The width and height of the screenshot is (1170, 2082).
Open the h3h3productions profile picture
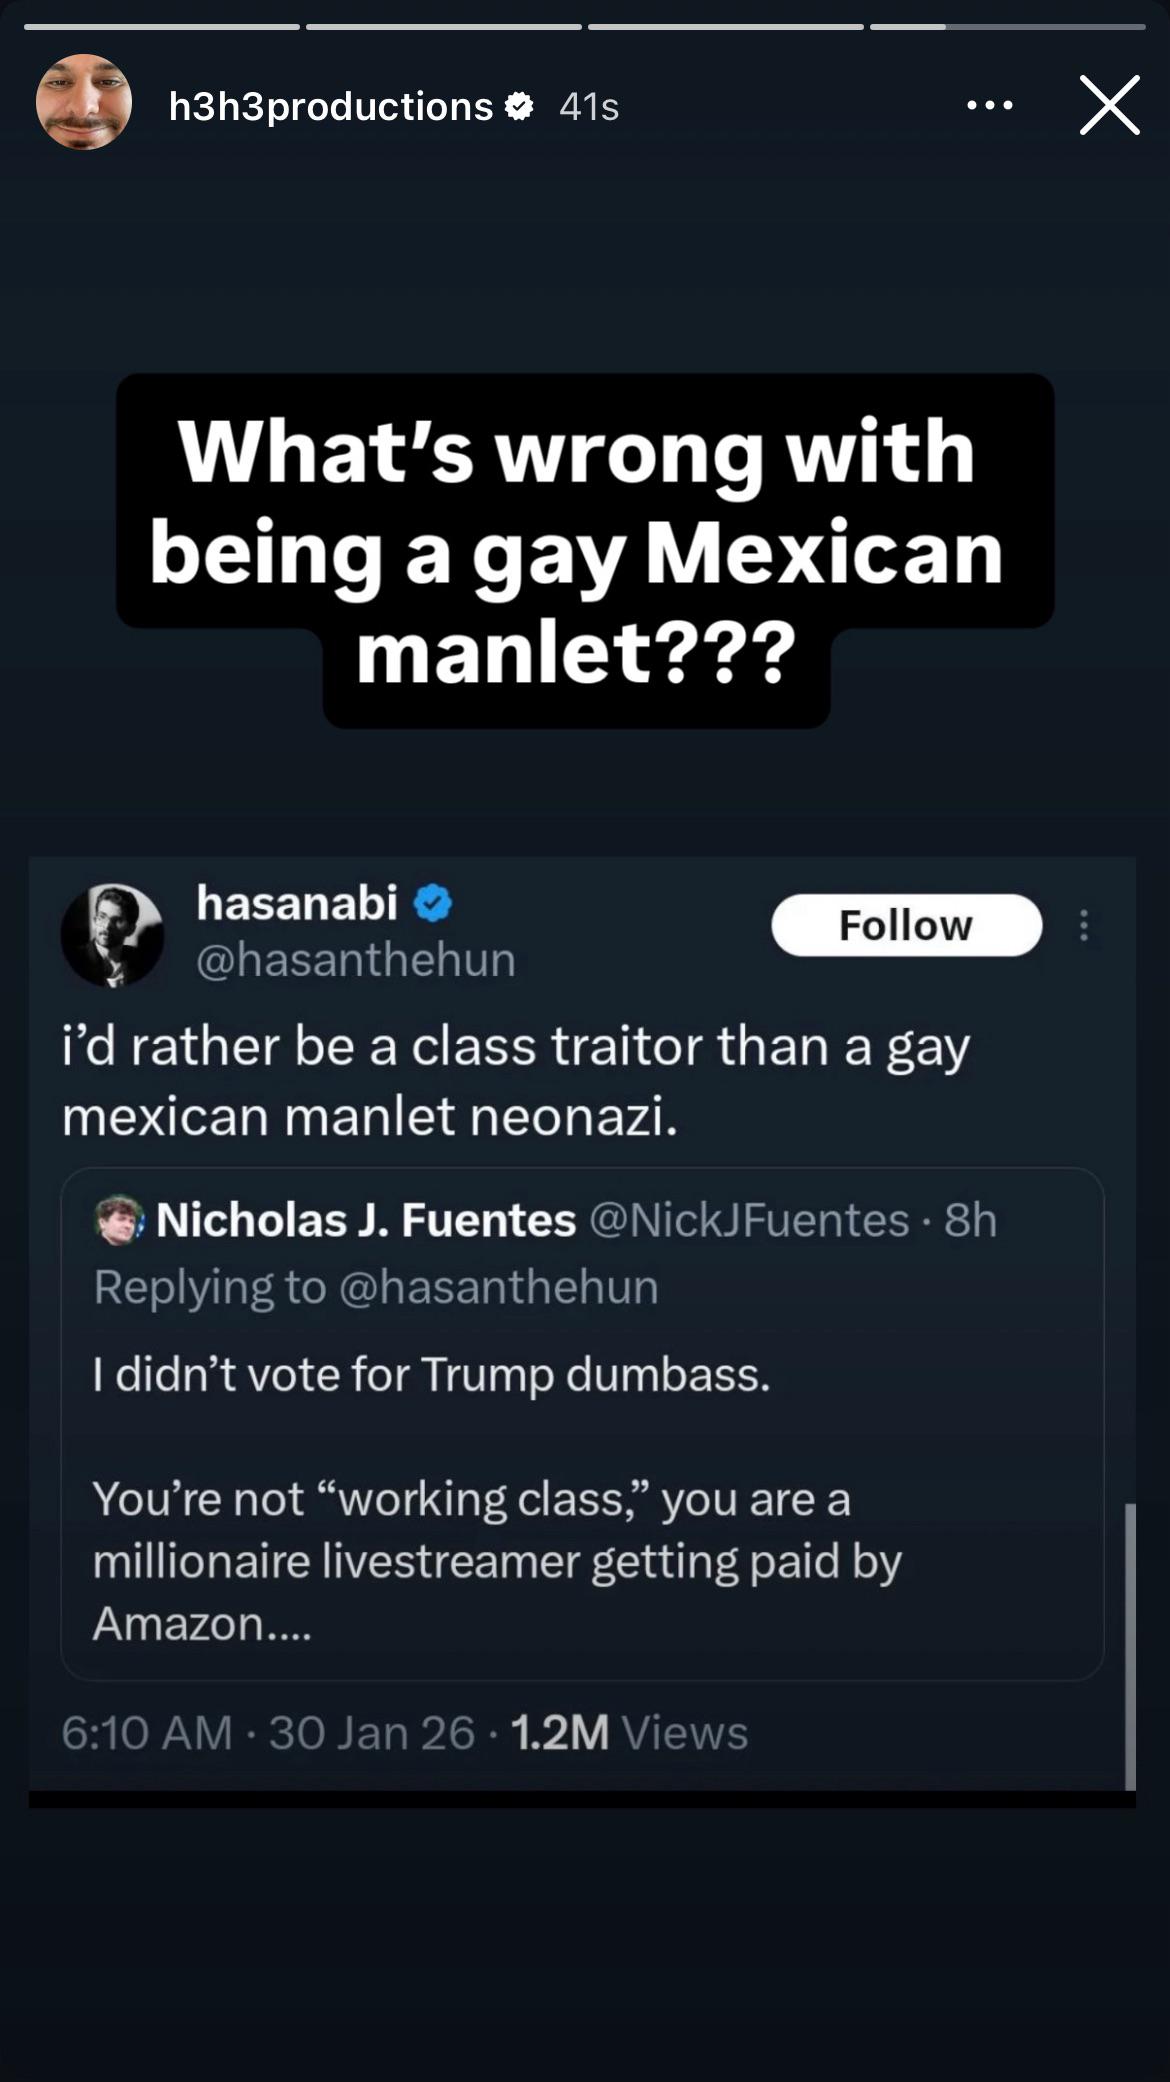click(84, 103)
